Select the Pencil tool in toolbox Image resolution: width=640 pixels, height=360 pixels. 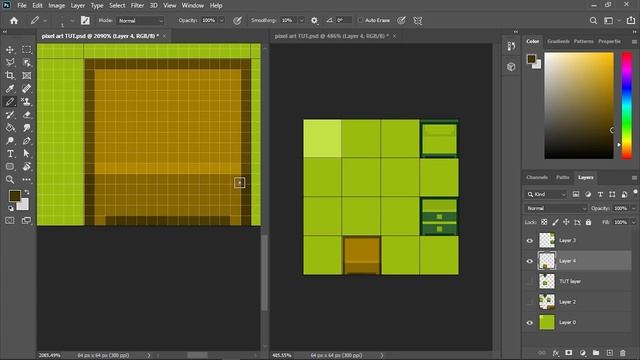(10, 102)
